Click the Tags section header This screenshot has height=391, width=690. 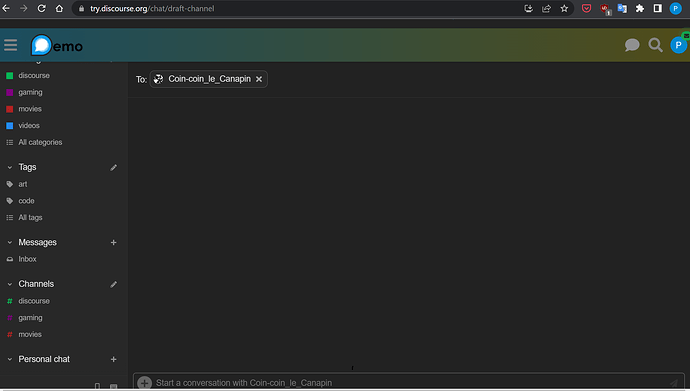coord(27,167)
